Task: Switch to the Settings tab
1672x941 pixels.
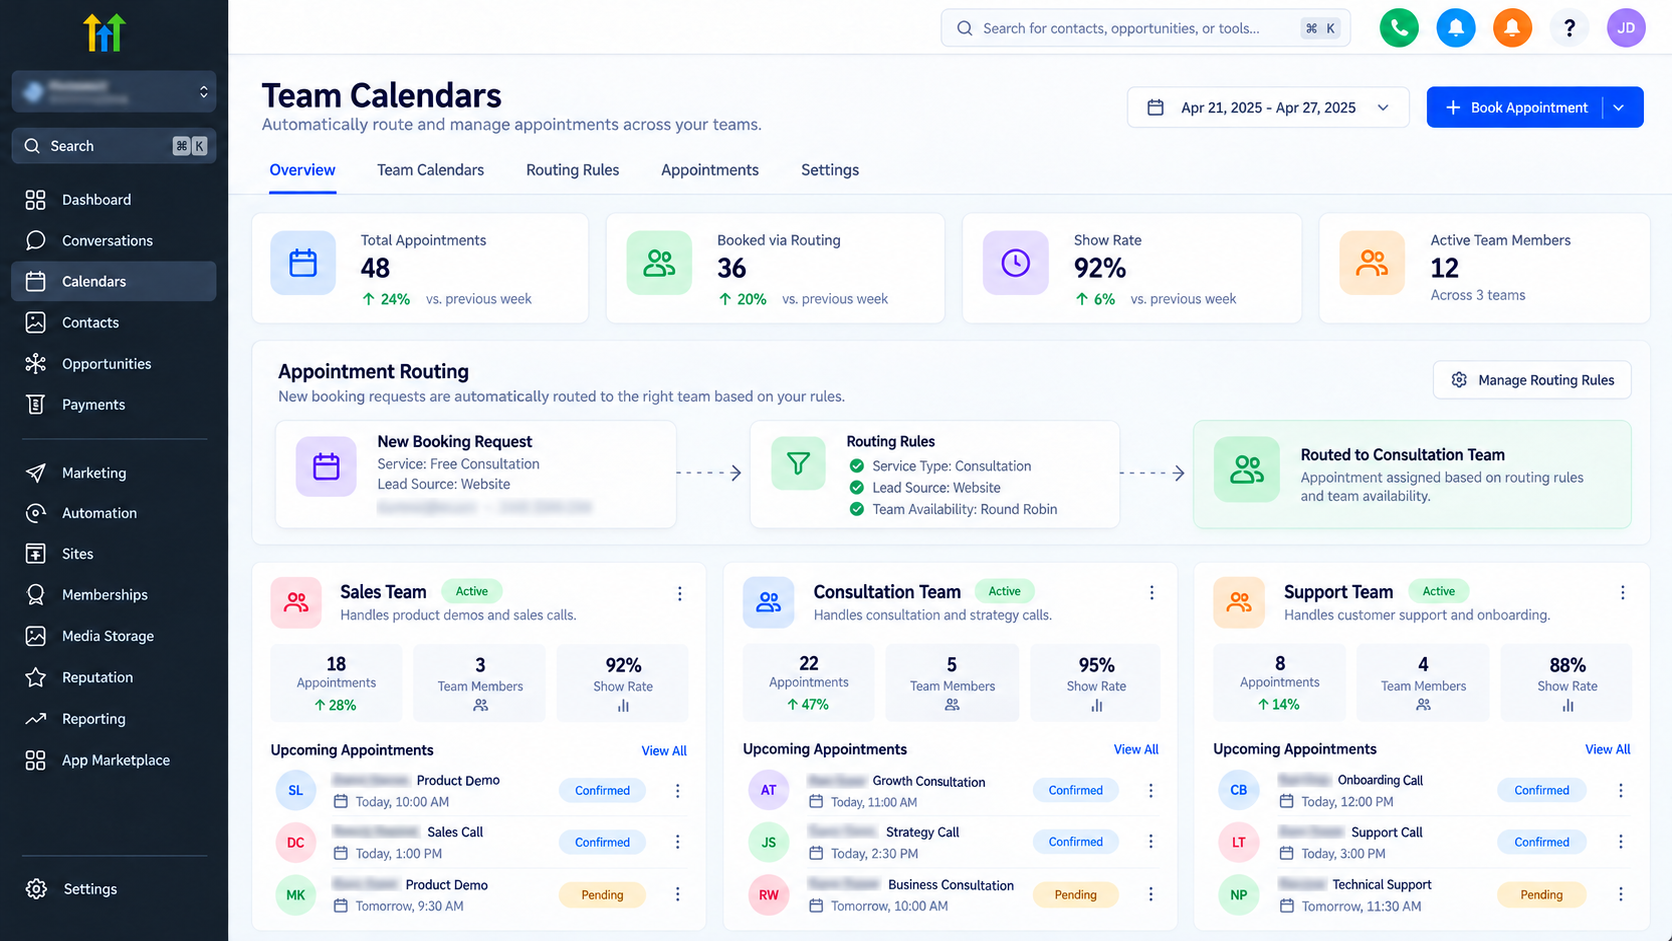Action: point(830,170)
